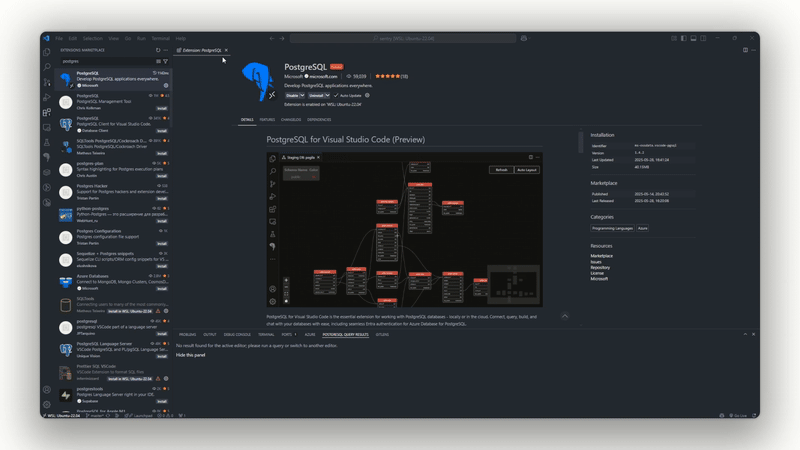The image size is (800, 450).
Task: Switch to the Changelog tab
Action: pos(291,120)
